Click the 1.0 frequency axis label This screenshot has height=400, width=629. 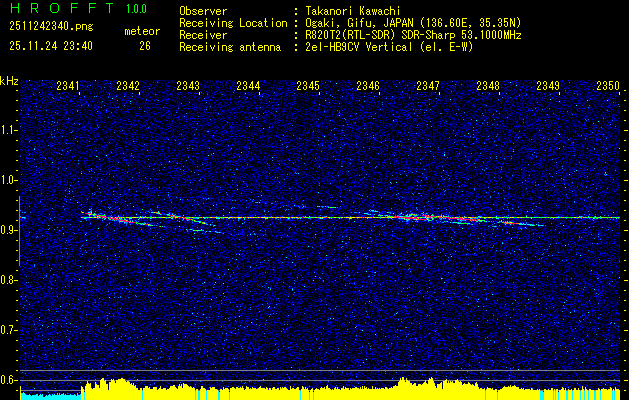click(x=10, y=180)
